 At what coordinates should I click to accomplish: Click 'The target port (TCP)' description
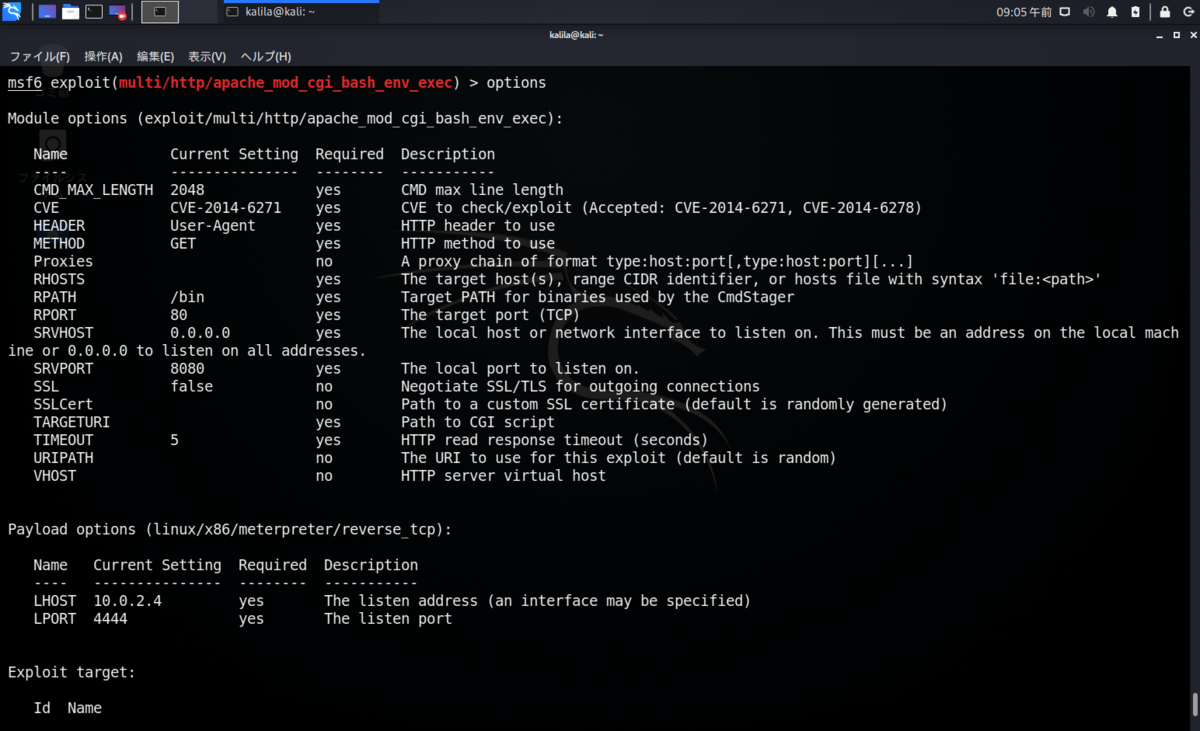490,315
